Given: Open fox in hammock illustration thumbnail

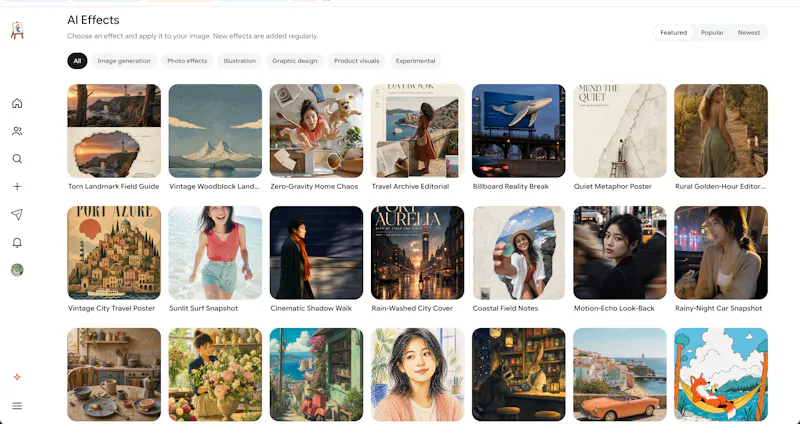Looking at the screenshot, I should (x=721, y=375).
